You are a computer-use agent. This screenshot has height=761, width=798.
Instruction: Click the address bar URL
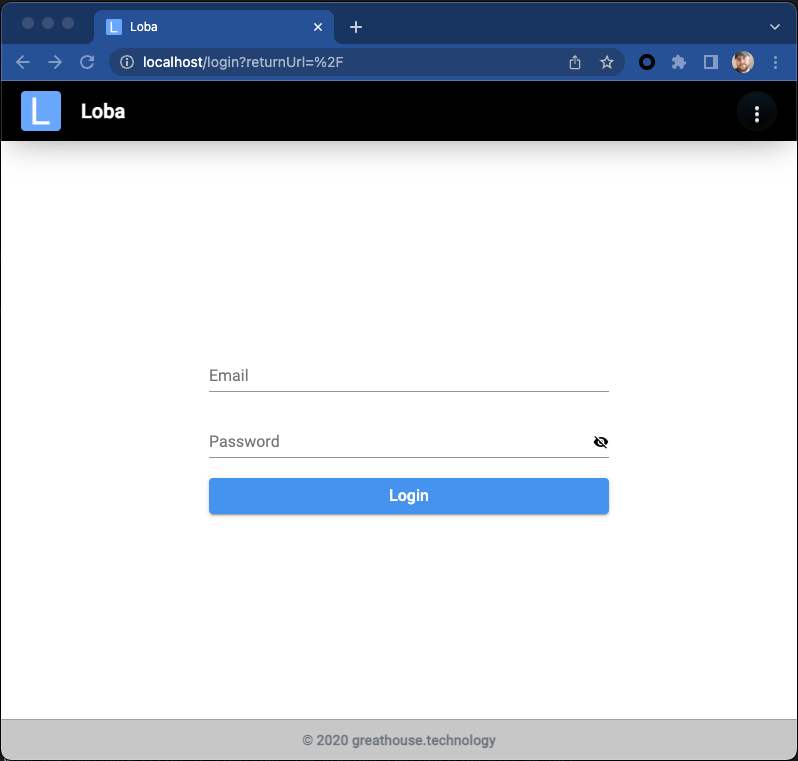tap(243, 62)
